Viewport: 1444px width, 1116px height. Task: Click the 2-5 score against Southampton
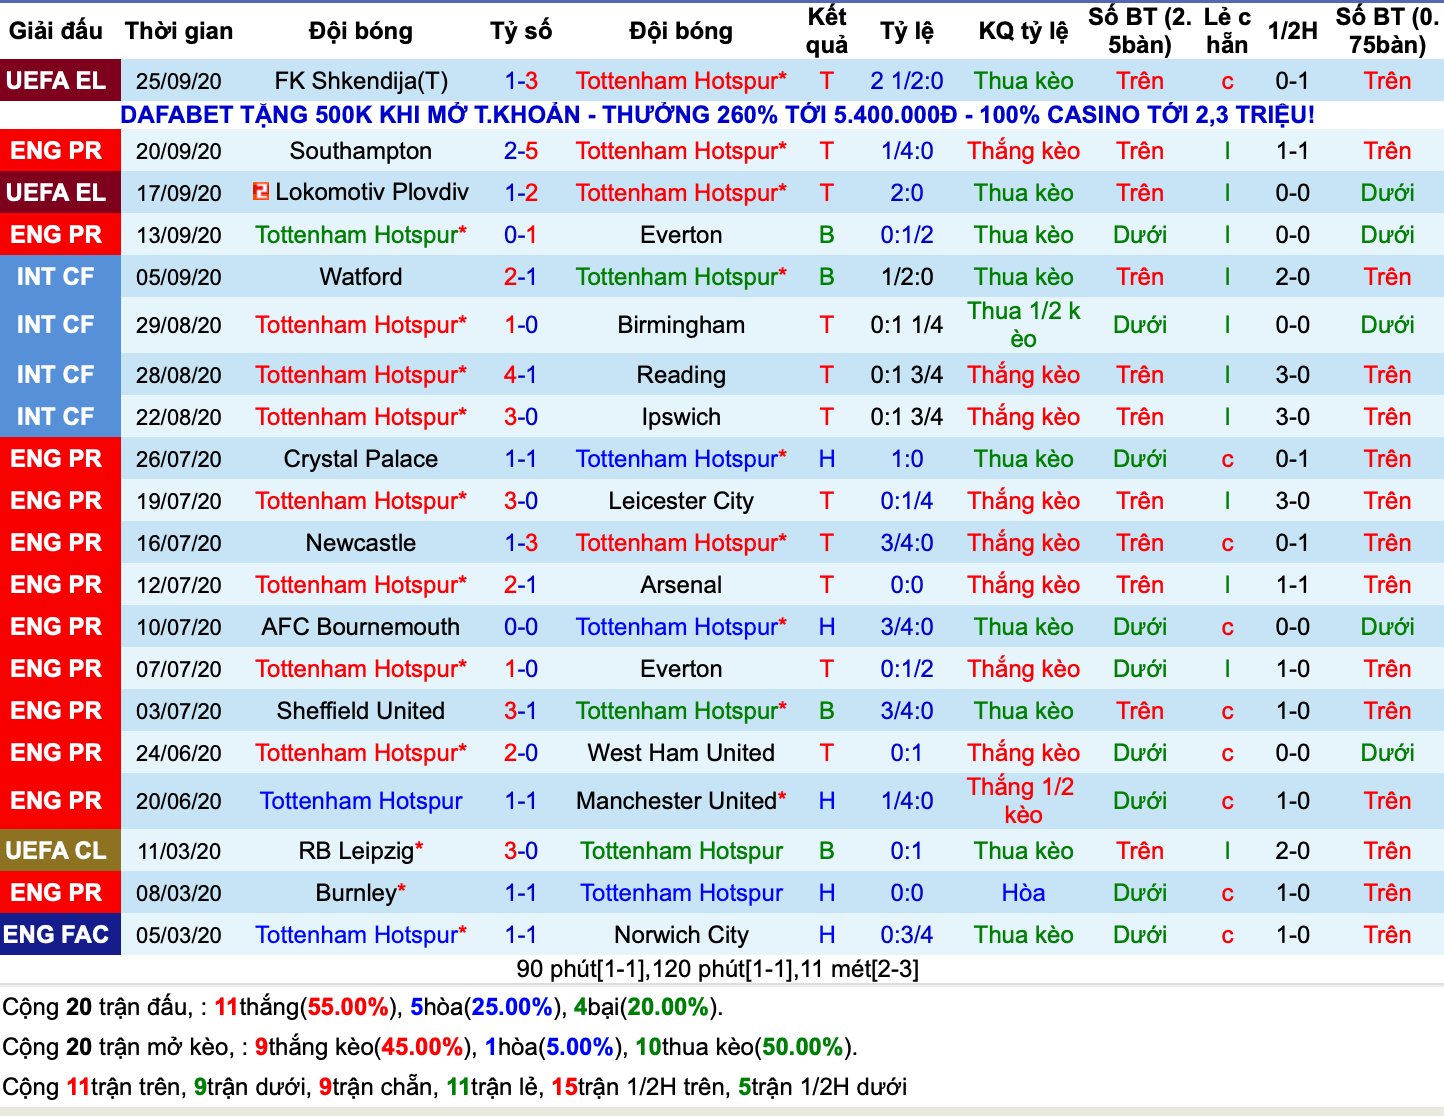[x=521, y=151]
